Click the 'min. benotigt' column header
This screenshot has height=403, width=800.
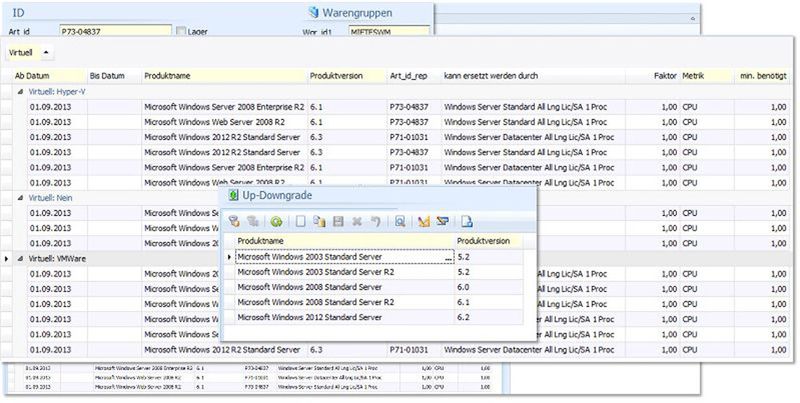click(x=762, y=75)
